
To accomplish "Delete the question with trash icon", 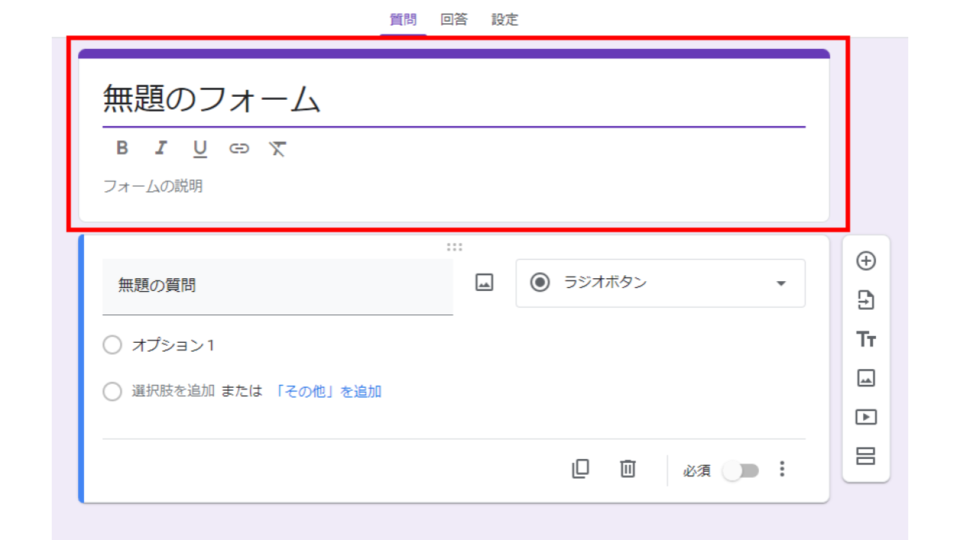I will pyautogui.click(x=628, y=468).
